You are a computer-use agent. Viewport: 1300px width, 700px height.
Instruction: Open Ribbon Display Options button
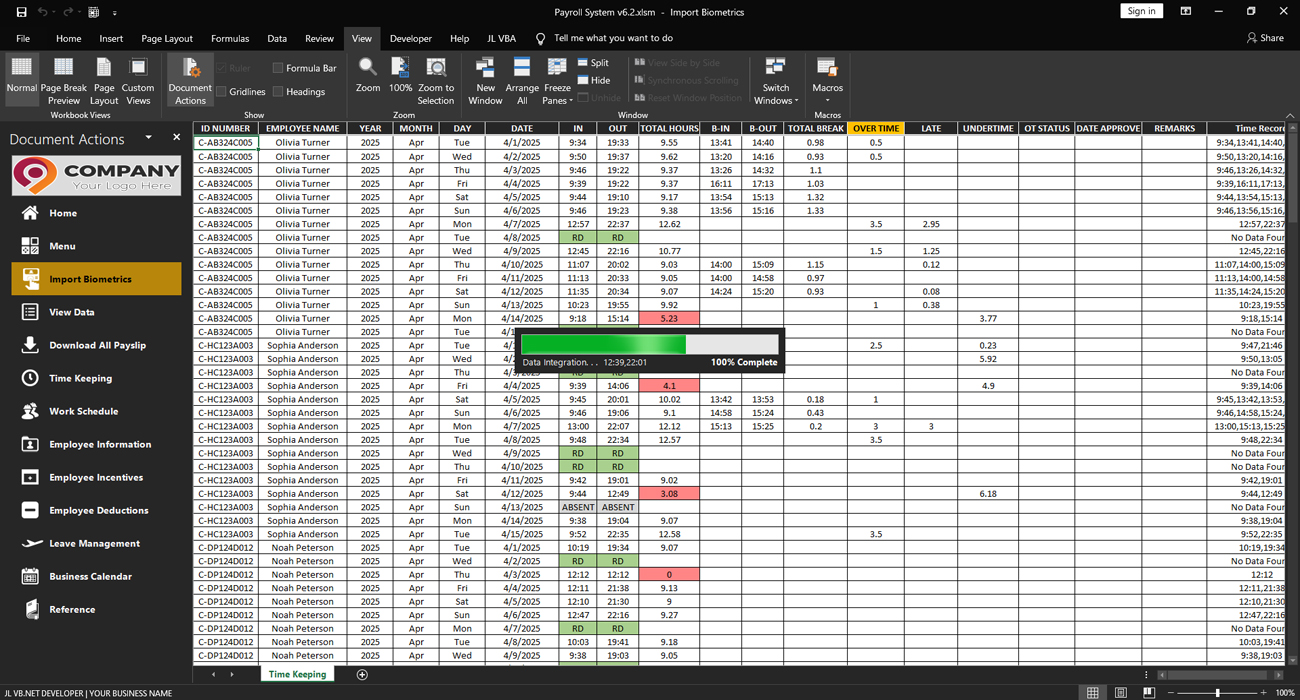coord(1185,11)
